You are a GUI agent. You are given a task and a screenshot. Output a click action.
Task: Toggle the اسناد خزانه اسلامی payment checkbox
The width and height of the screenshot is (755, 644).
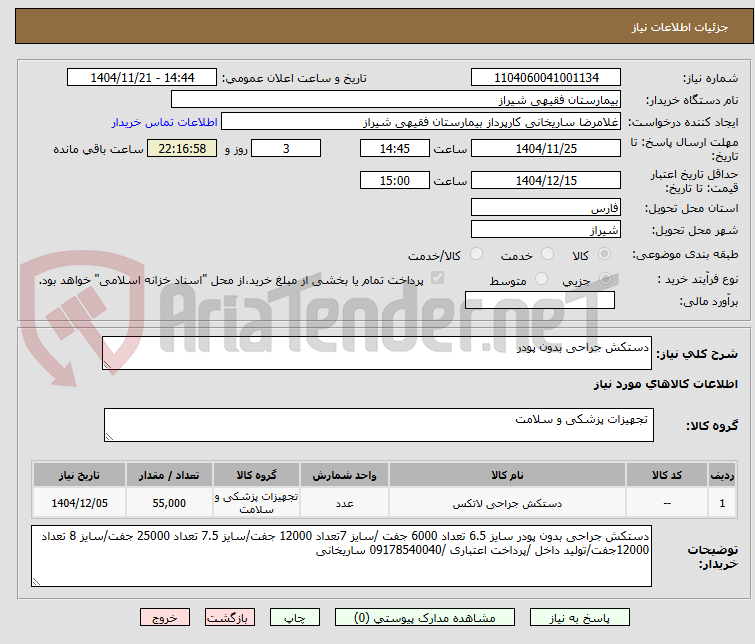coord(437,278)
